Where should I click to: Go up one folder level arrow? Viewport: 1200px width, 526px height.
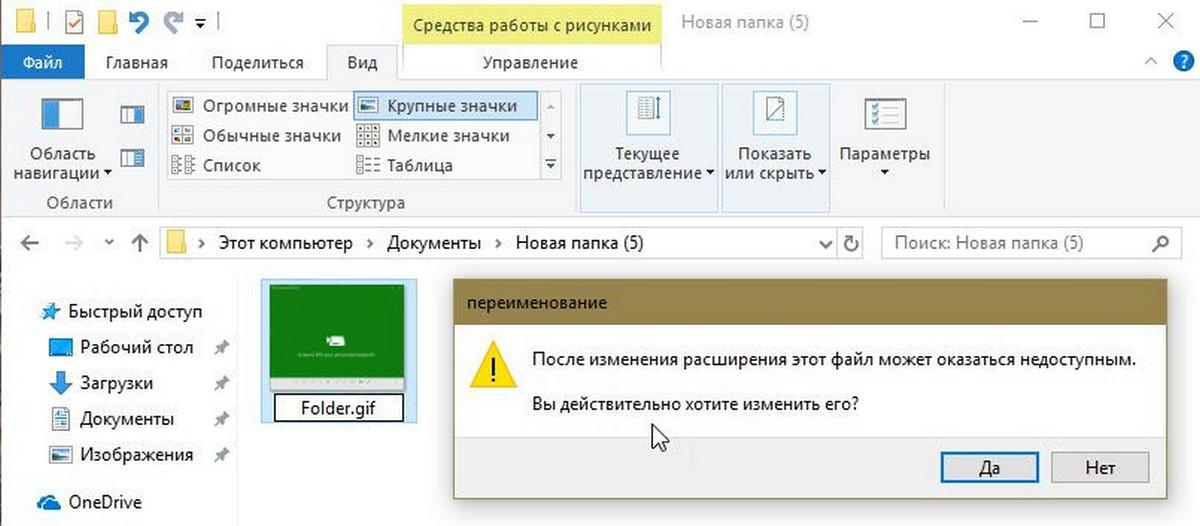(140, 243)
